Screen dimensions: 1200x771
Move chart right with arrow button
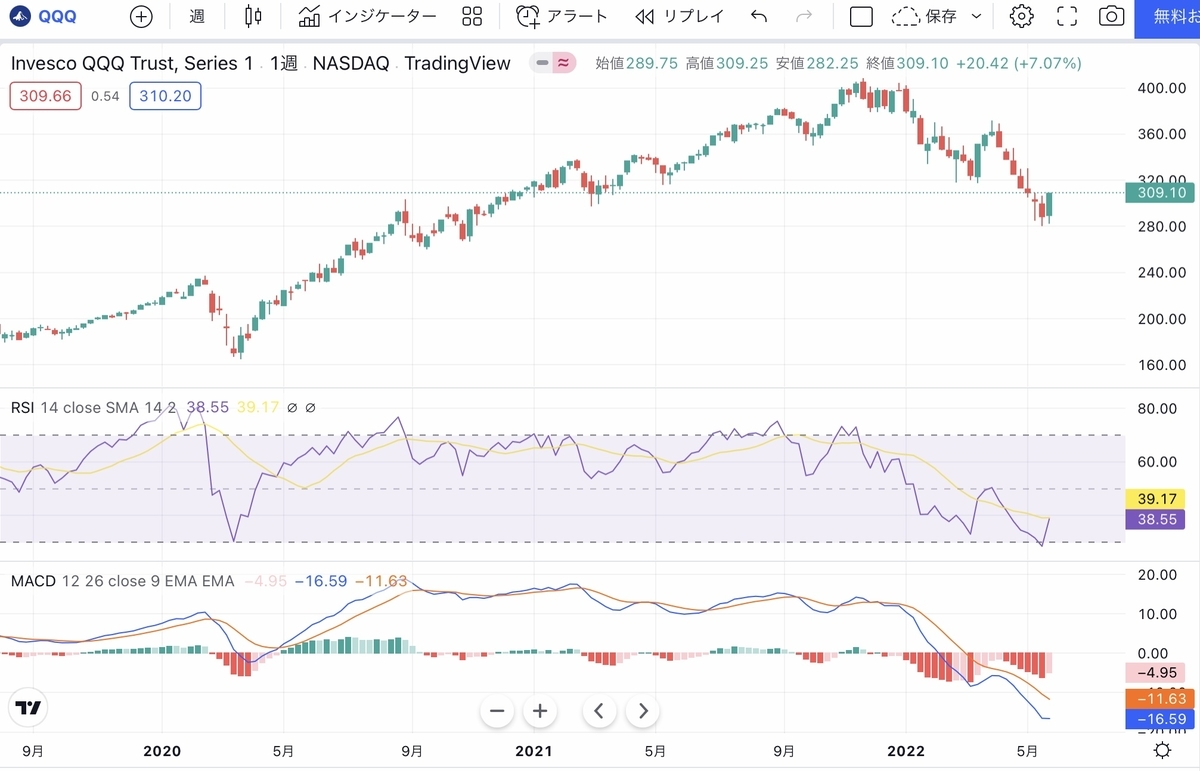click(643, 711)
